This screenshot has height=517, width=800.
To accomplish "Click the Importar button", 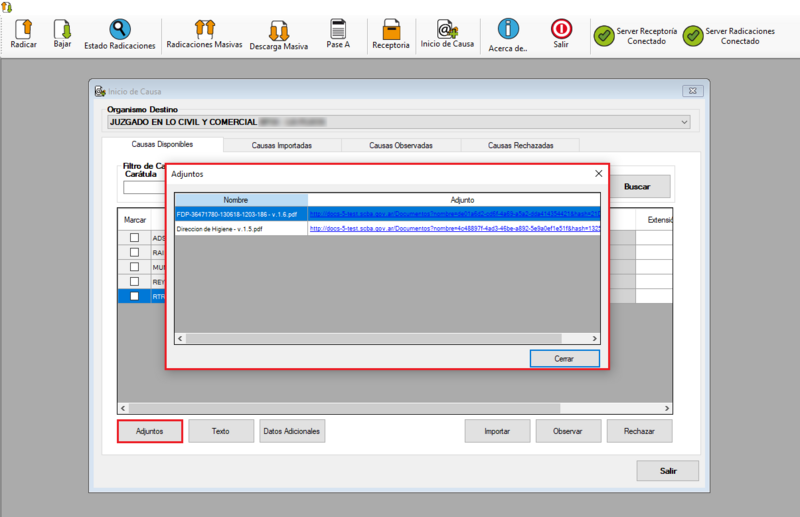I will pos(497,431).
